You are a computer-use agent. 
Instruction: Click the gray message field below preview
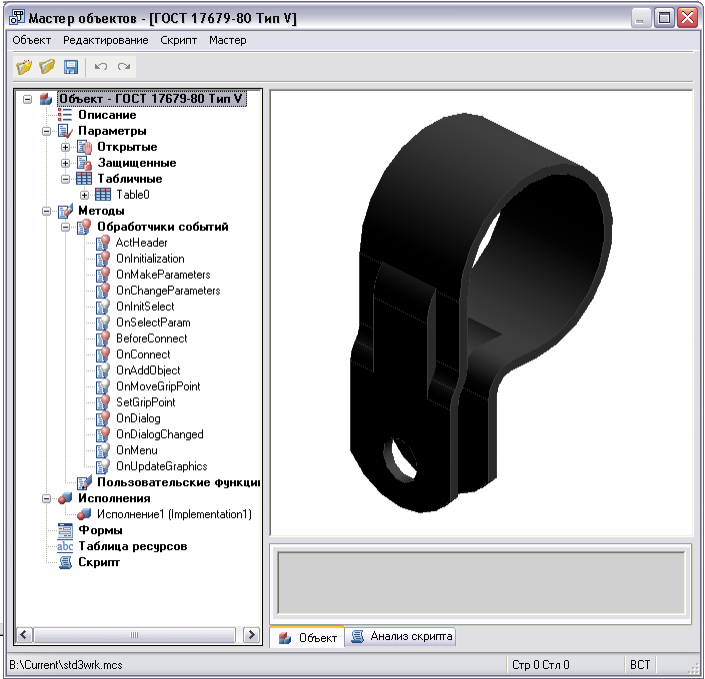[x=481, y=583]
